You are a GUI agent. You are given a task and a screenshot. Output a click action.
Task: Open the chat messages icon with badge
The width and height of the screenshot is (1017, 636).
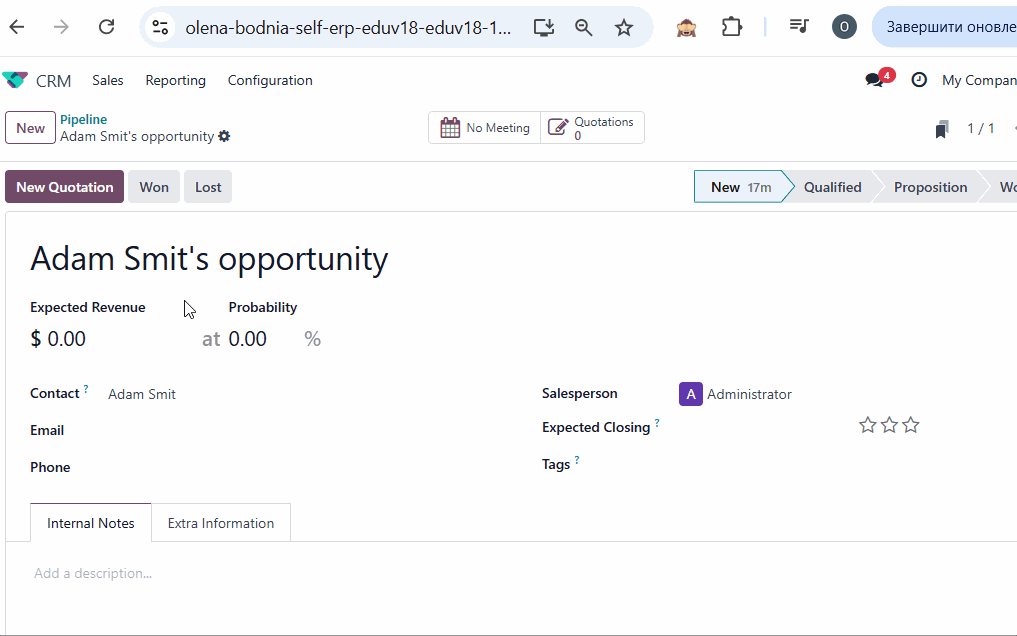[x=875, y=80]
